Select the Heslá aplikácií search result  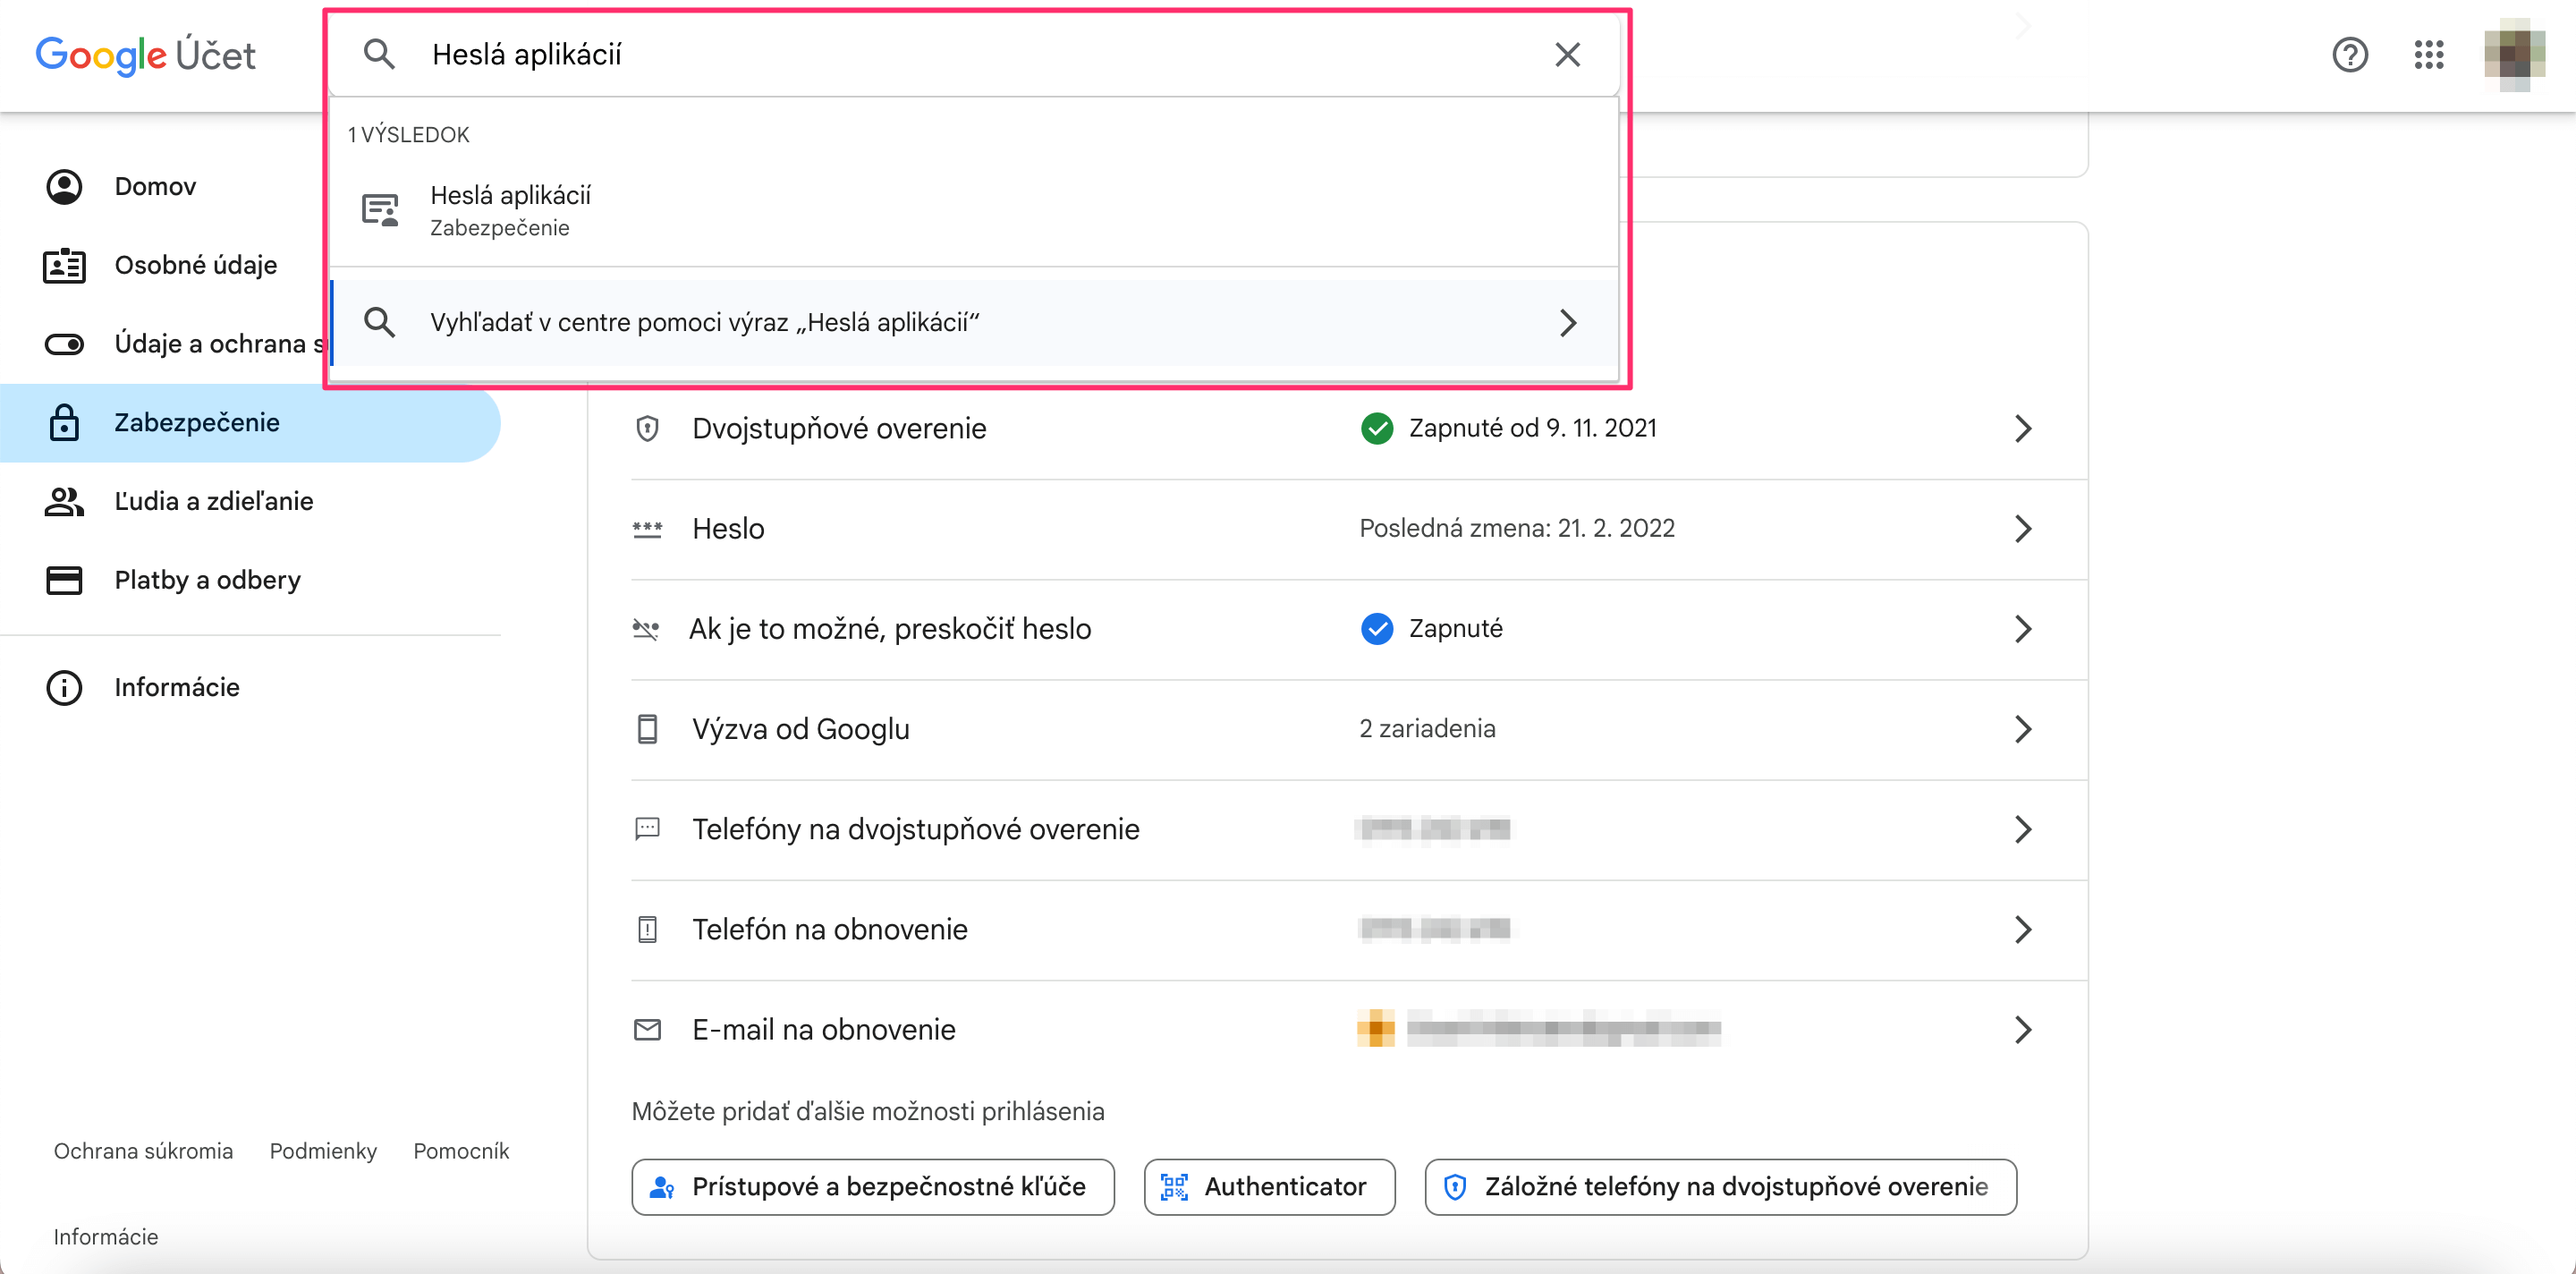point(973,210)
